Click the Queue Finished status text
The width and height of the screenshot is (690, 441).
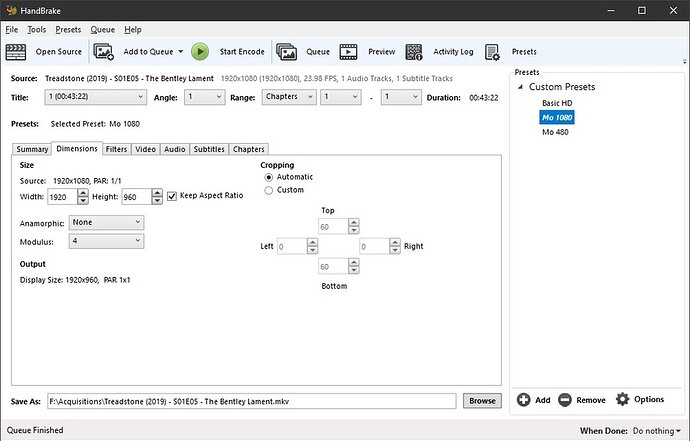click(35, 430)
